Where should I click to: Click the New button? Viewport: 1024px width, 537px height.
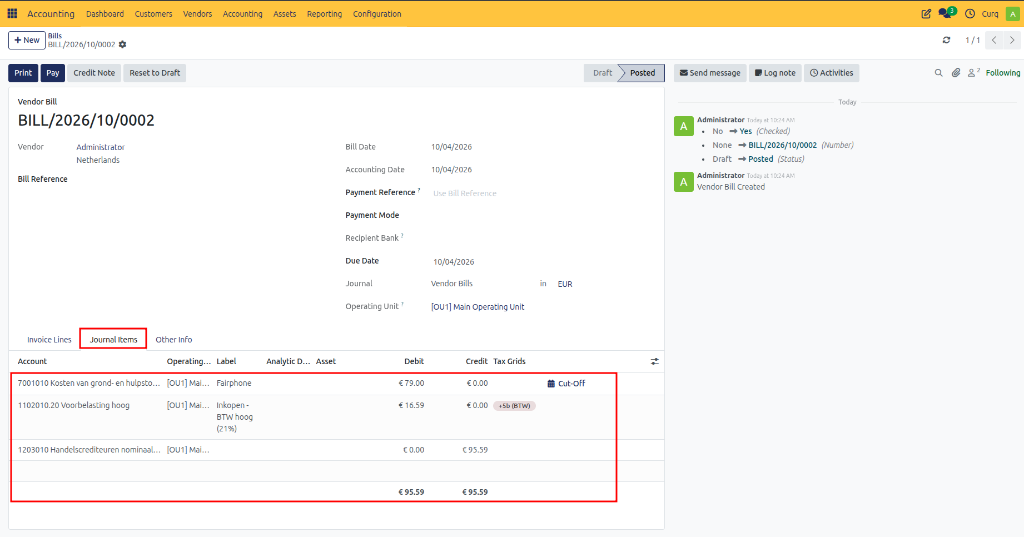[x=27, y=40]
